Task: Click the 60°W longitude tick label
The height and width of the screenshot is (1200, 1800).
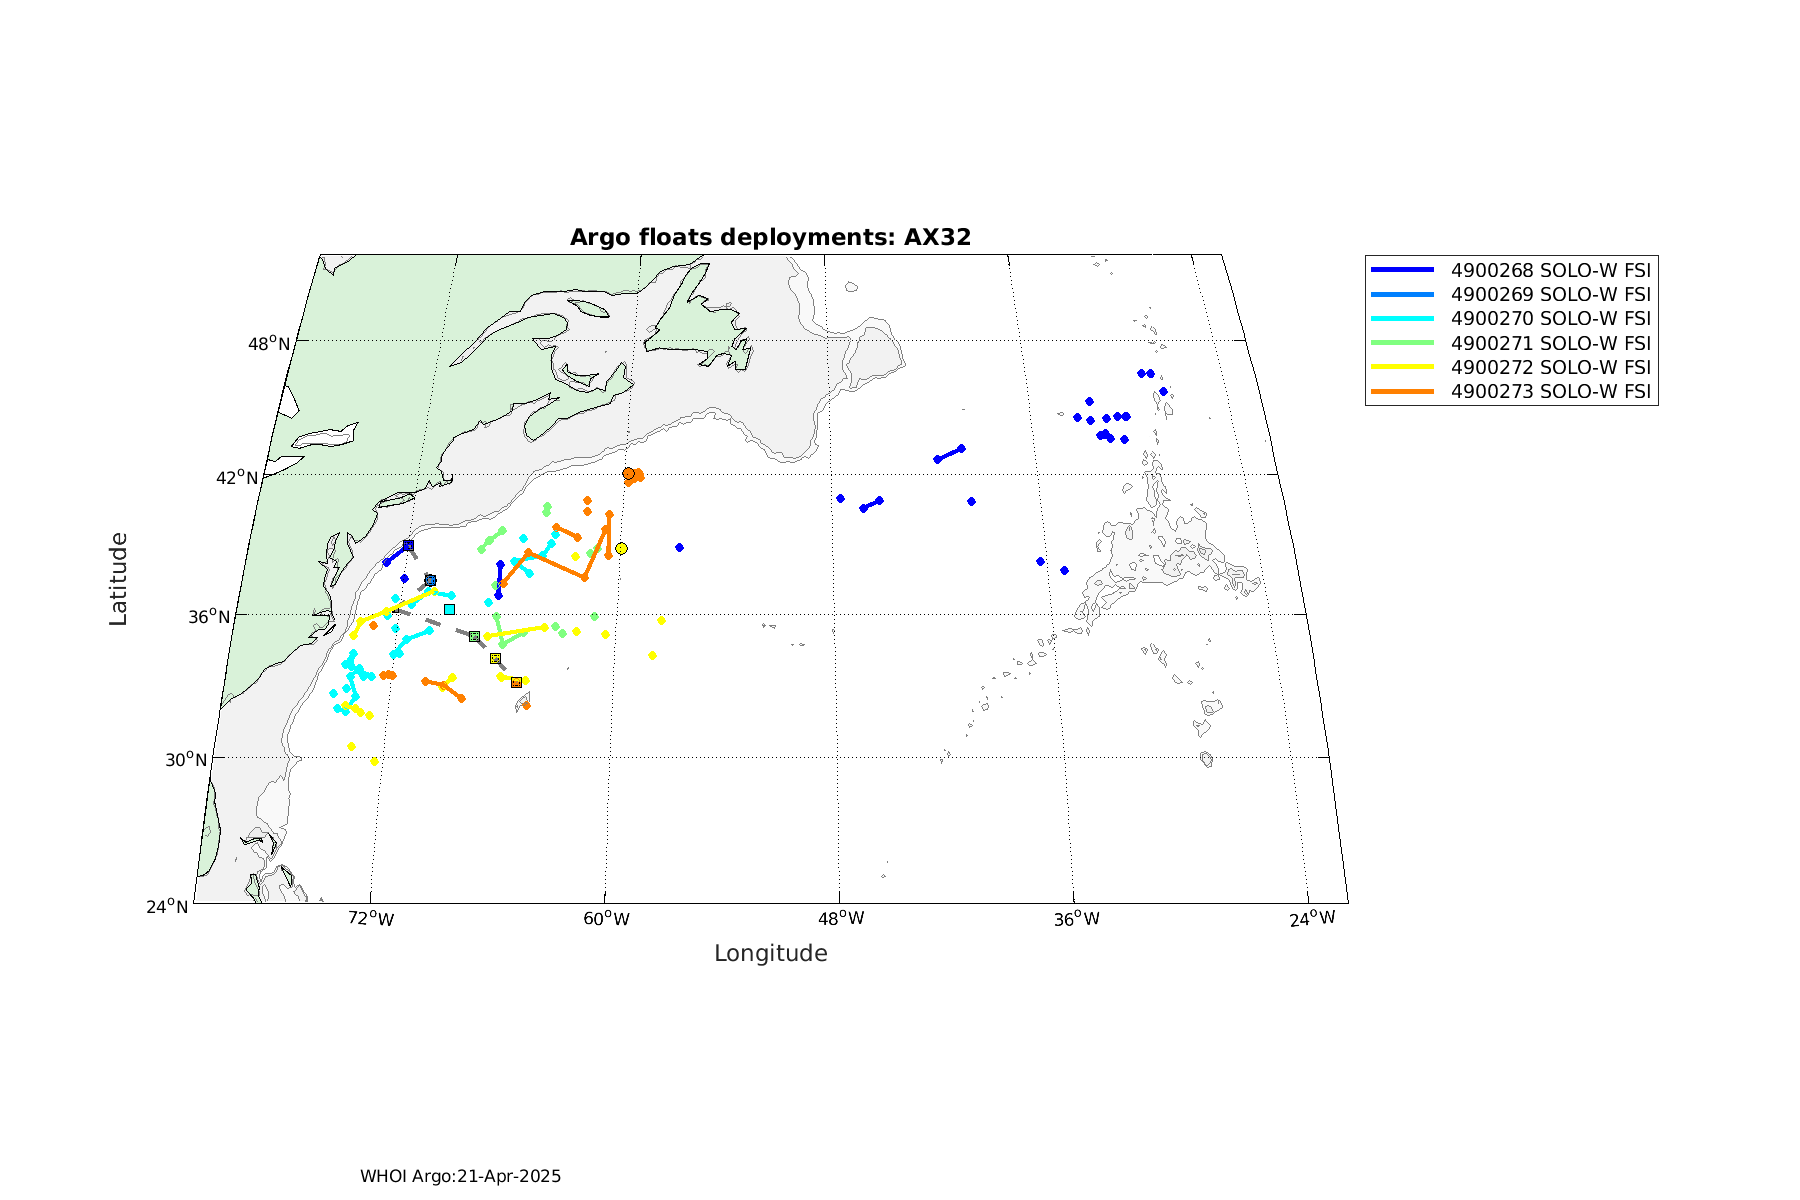Action: (x=606, y=919)
